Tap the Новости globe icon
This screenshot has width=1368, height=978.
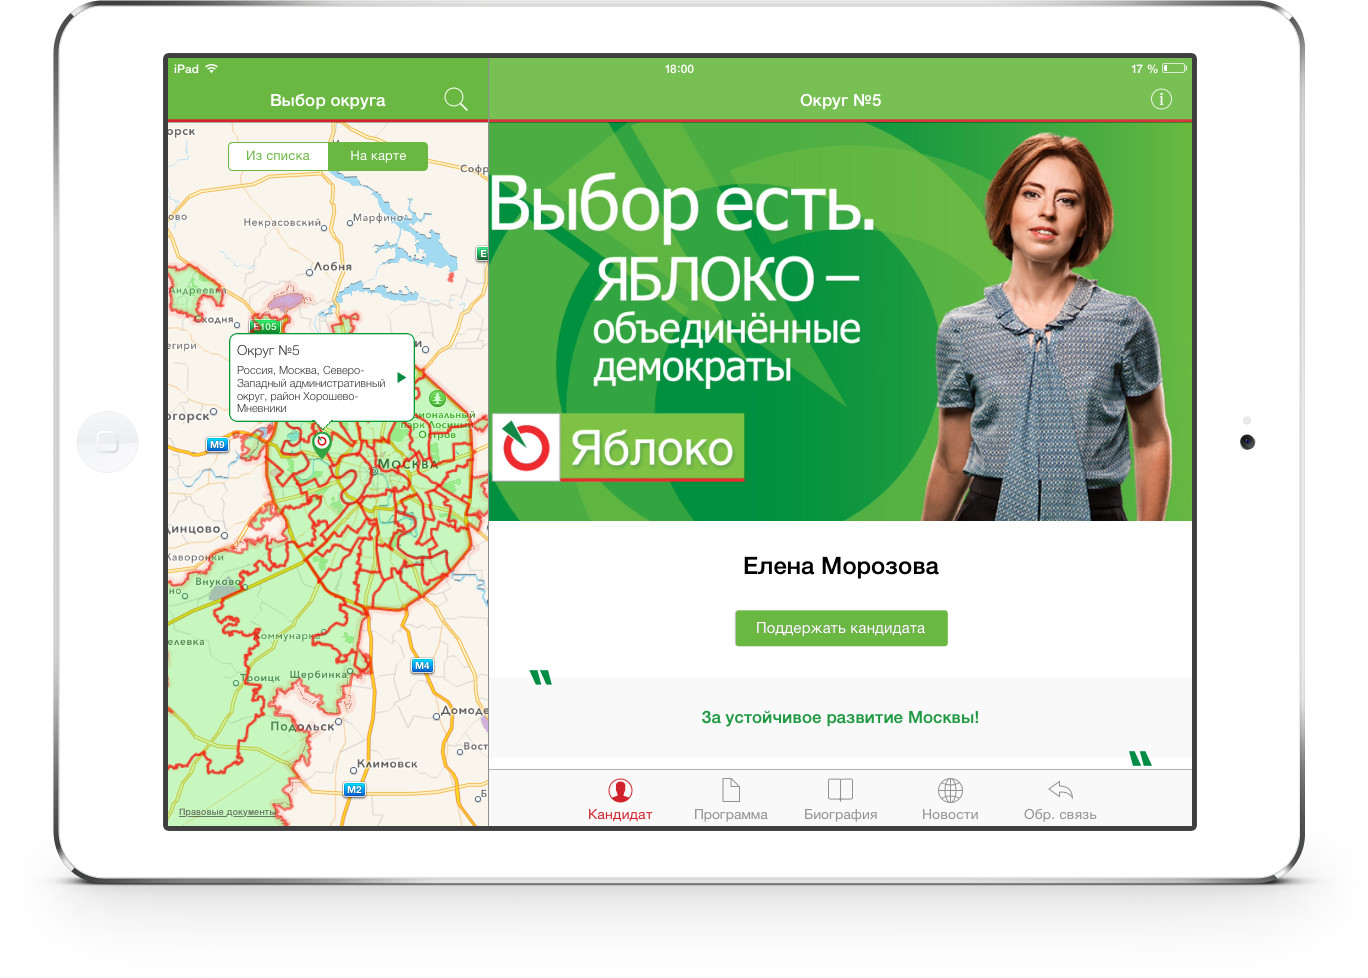pos(950,790)
